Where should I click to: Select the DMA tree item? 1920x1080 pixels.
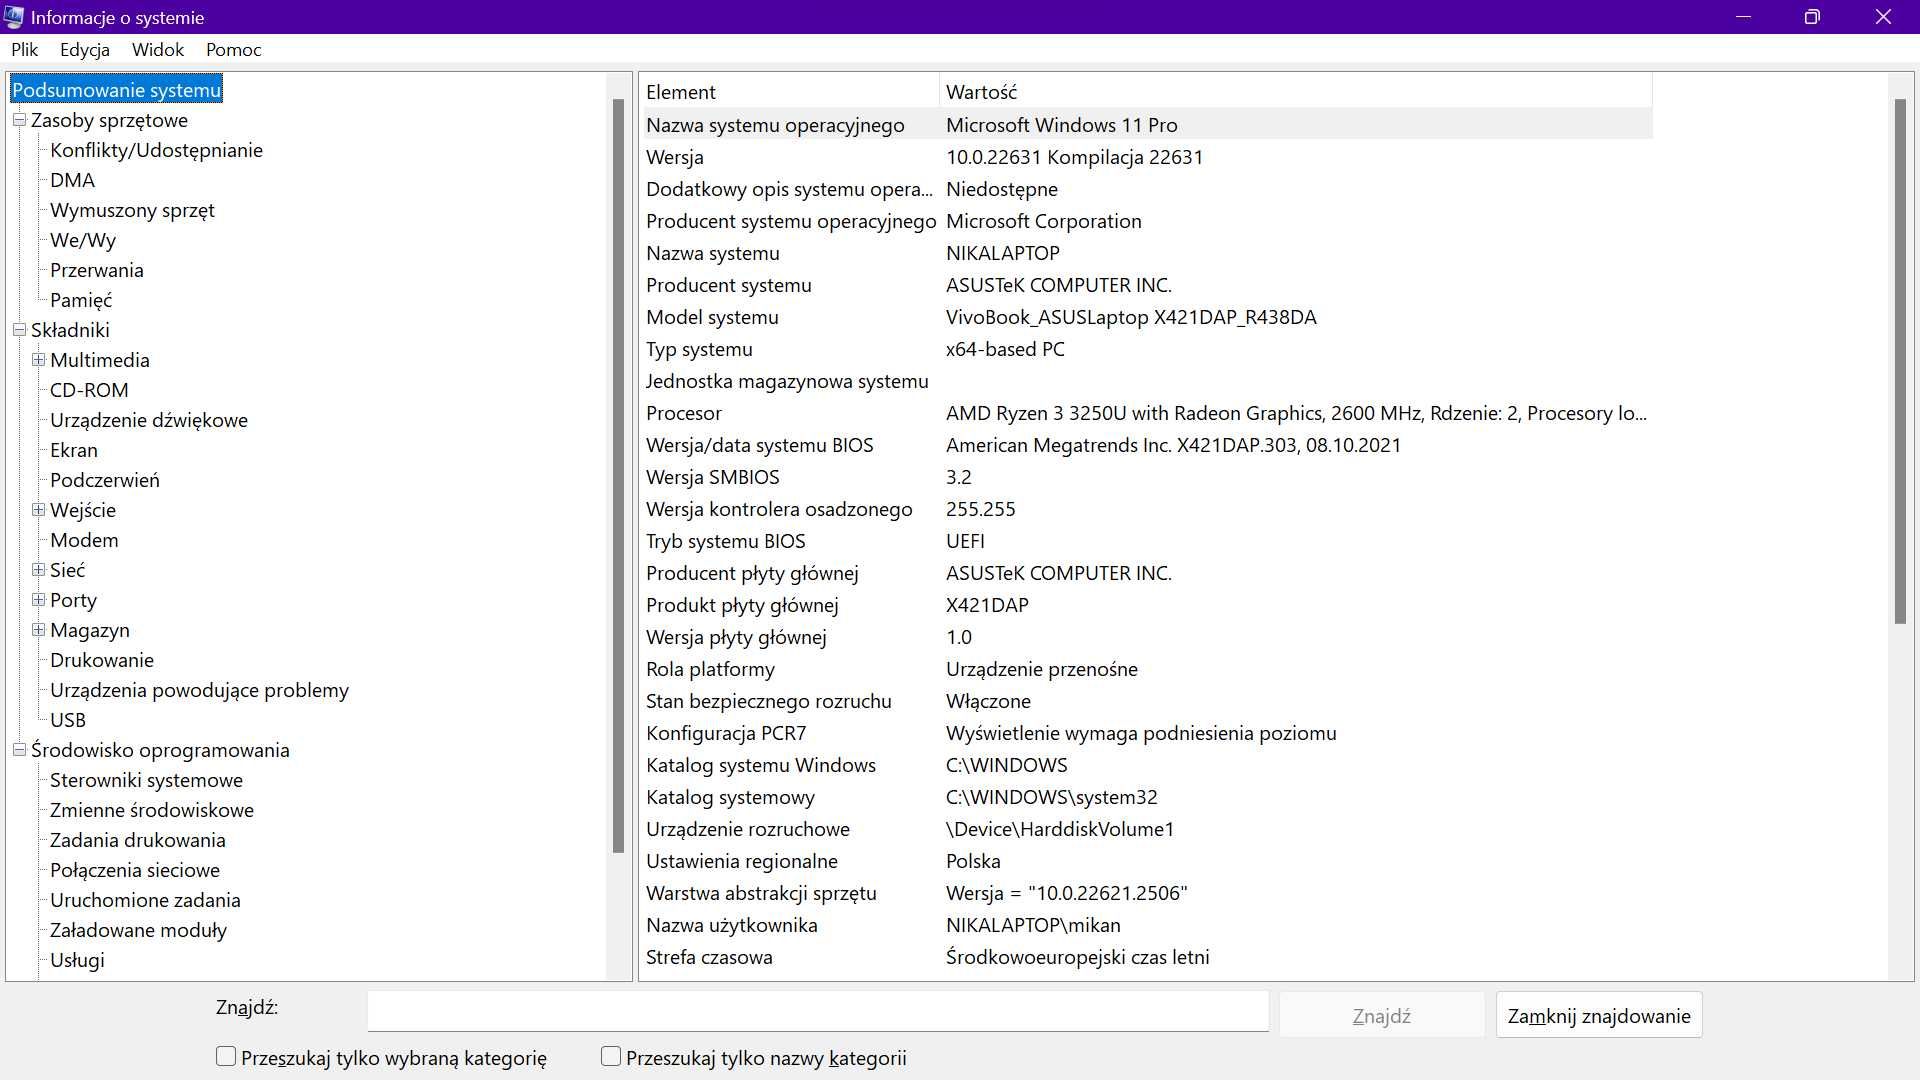pos(73,180)
